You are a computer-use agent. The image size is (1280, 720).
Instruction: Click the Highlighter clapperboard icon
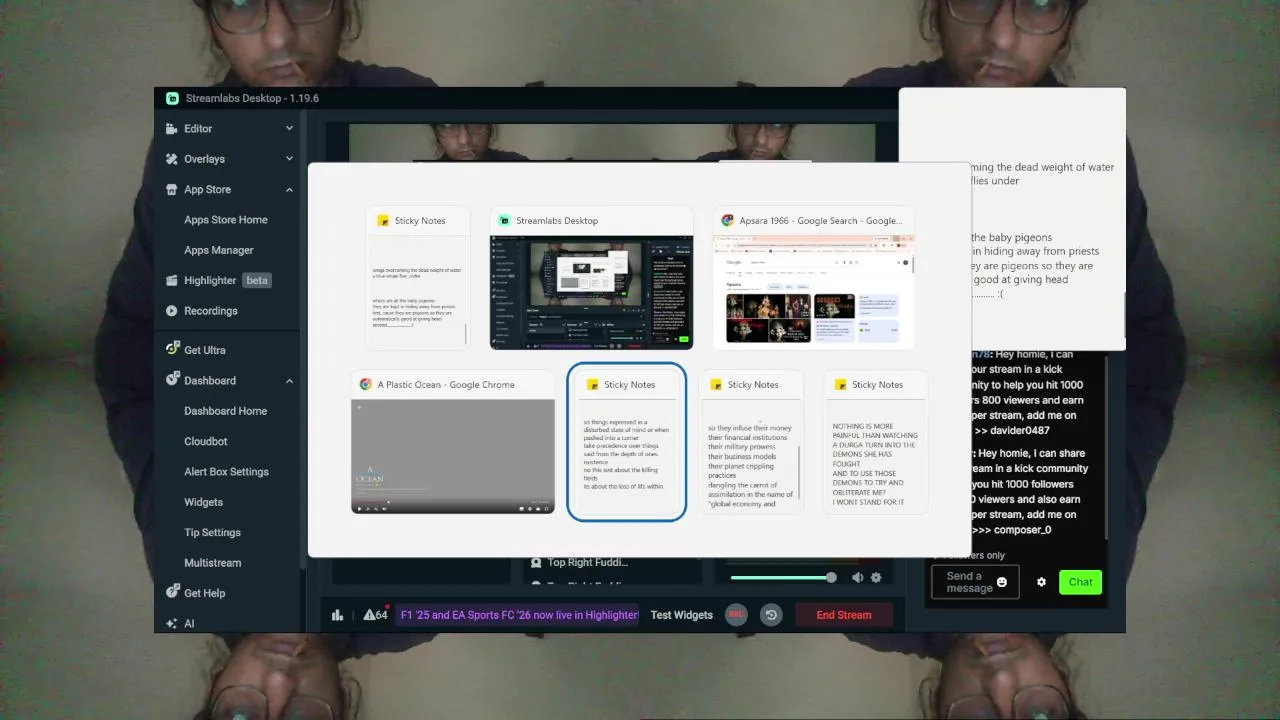(172, 280)
